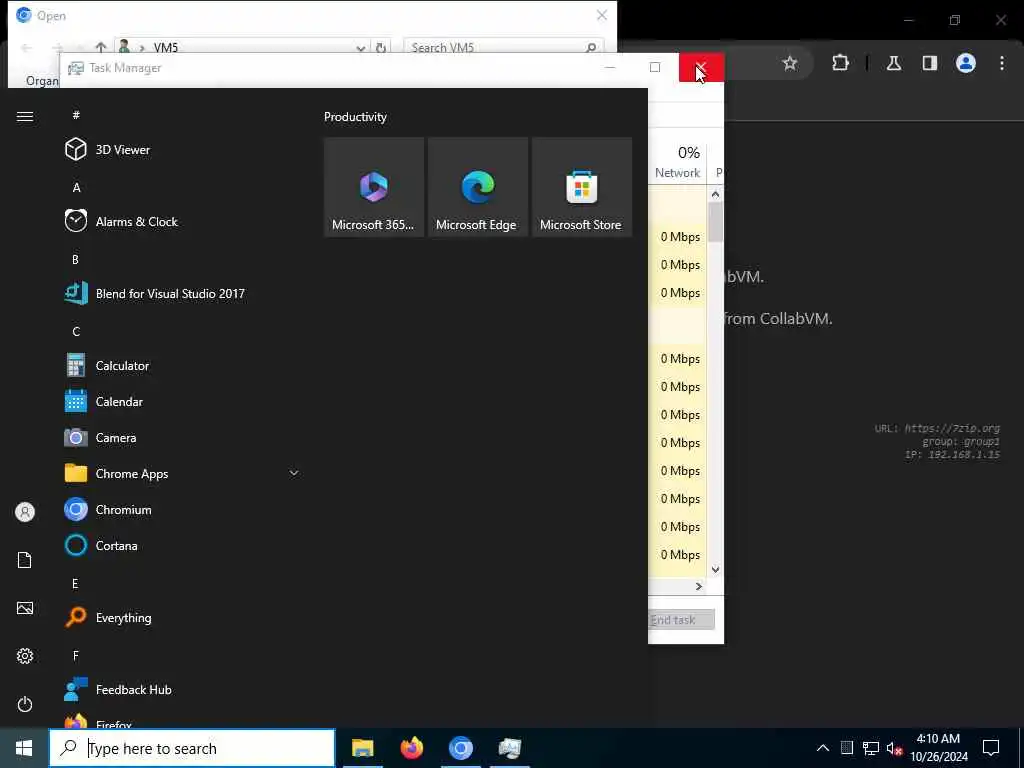Image resolution: width=1024 pixels, height=768 pixels.
Task: Jump to letter A section header
Action: 76,187
